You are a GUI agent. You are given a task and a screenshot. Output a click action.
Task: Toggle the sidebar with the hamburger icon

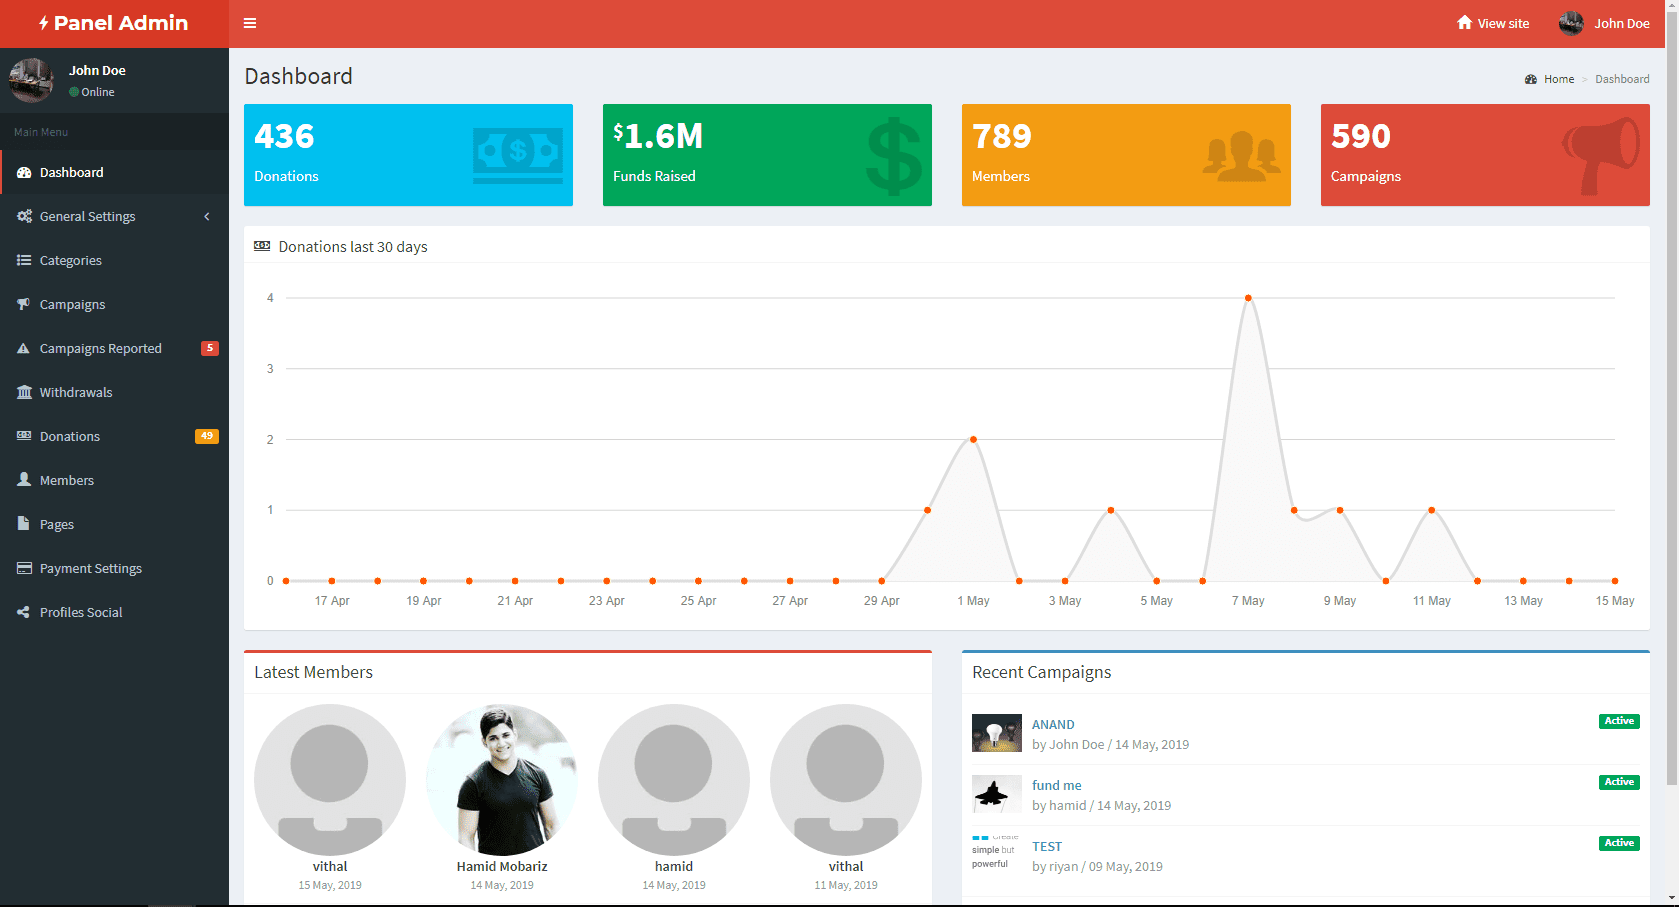tap(250, 23)
